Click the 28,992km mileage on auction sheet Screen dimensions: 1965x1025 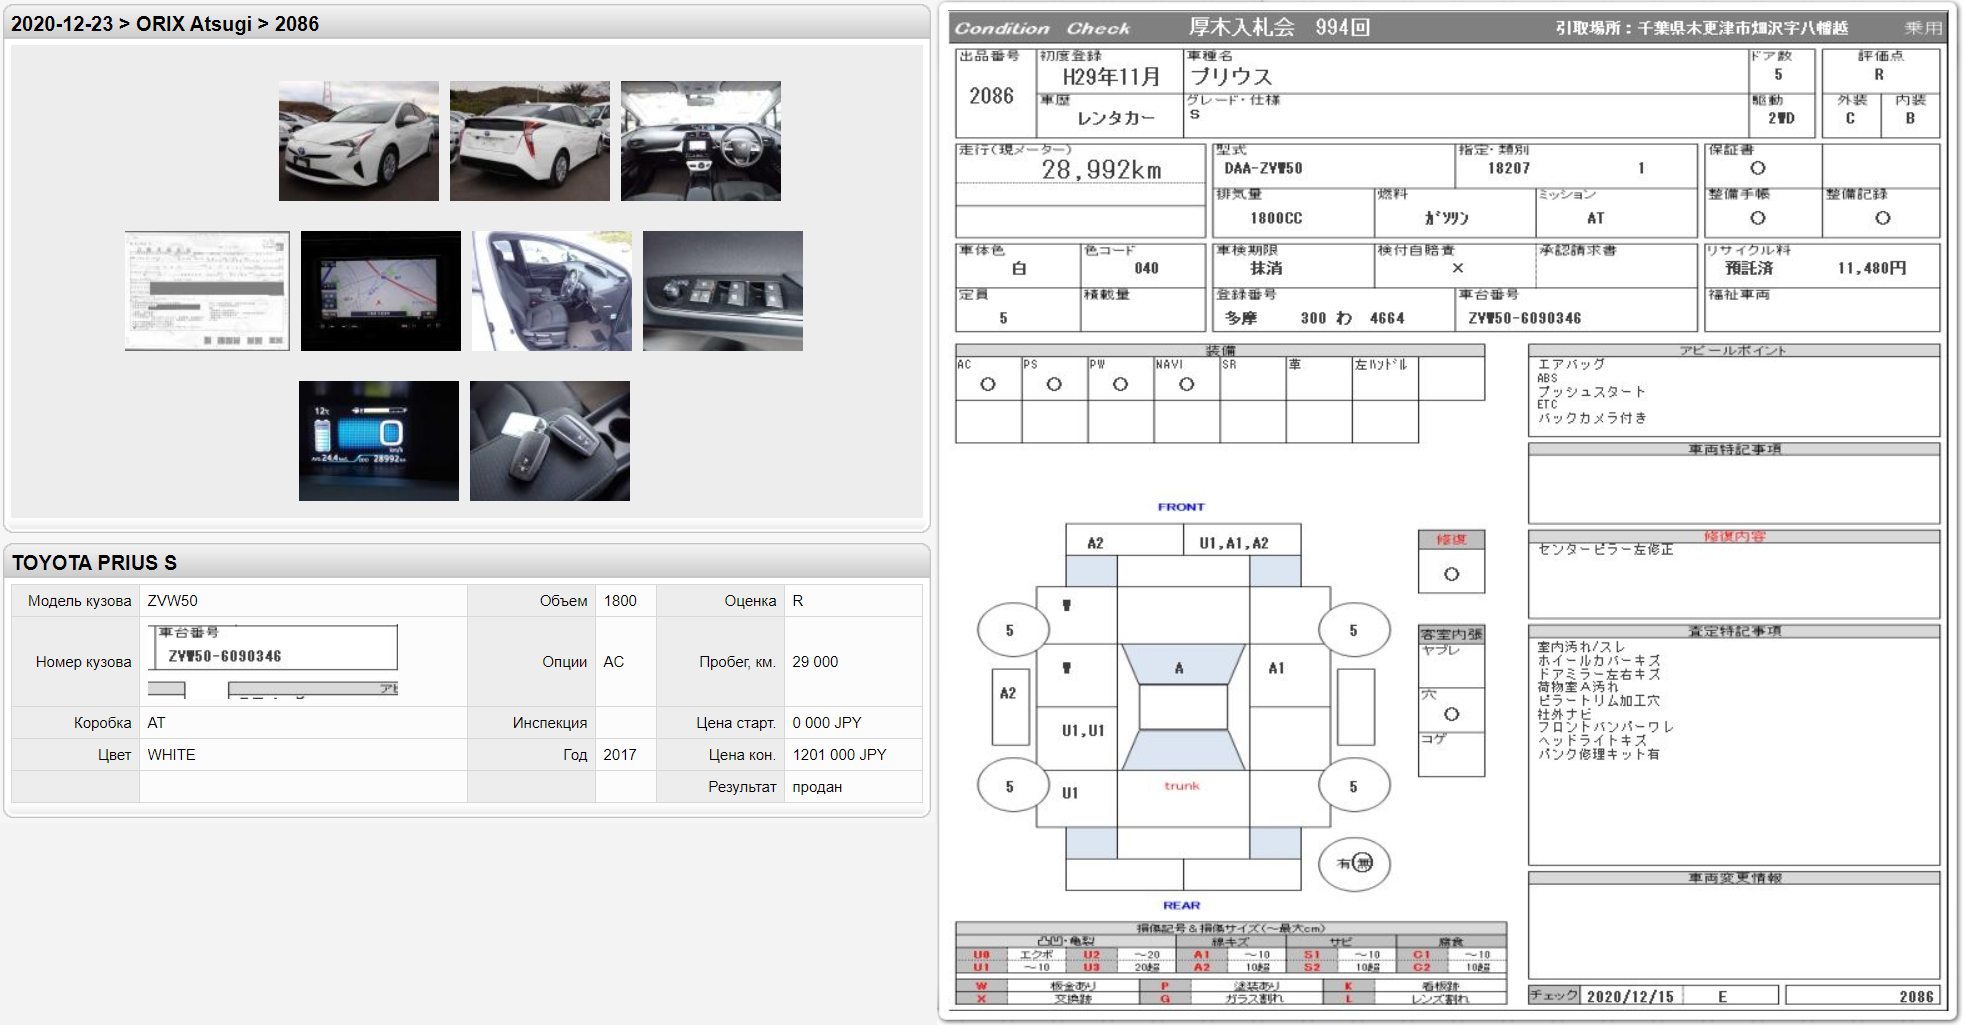tap(1101, 170)
